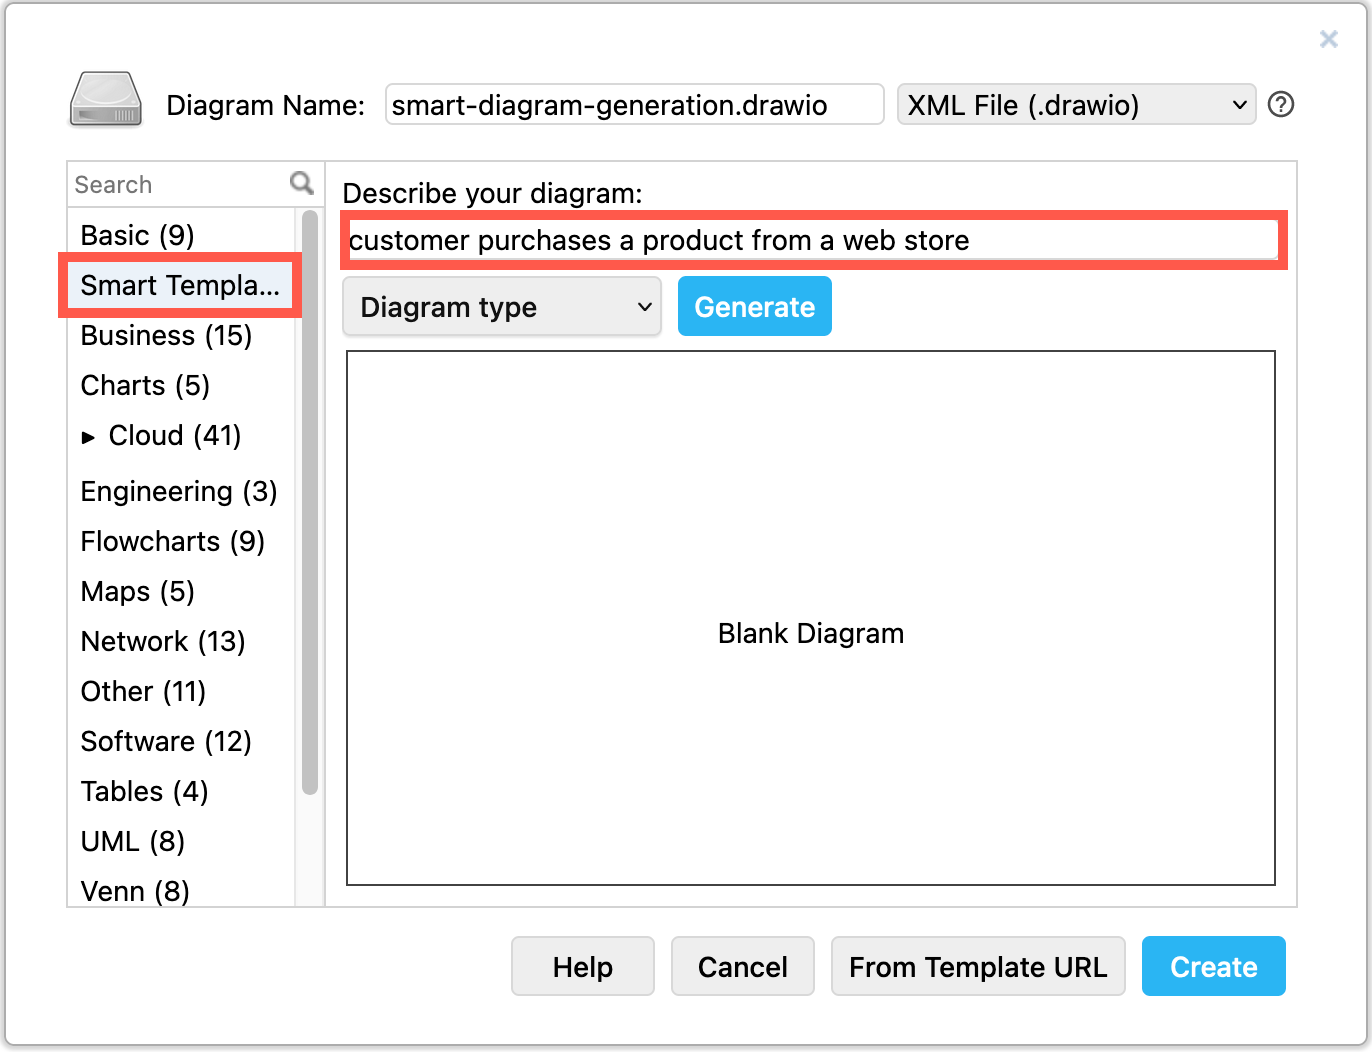Click the Create button
Image resolution: width=1372 pixels, height=1052 pixels.
click(x=1213, y=966)
